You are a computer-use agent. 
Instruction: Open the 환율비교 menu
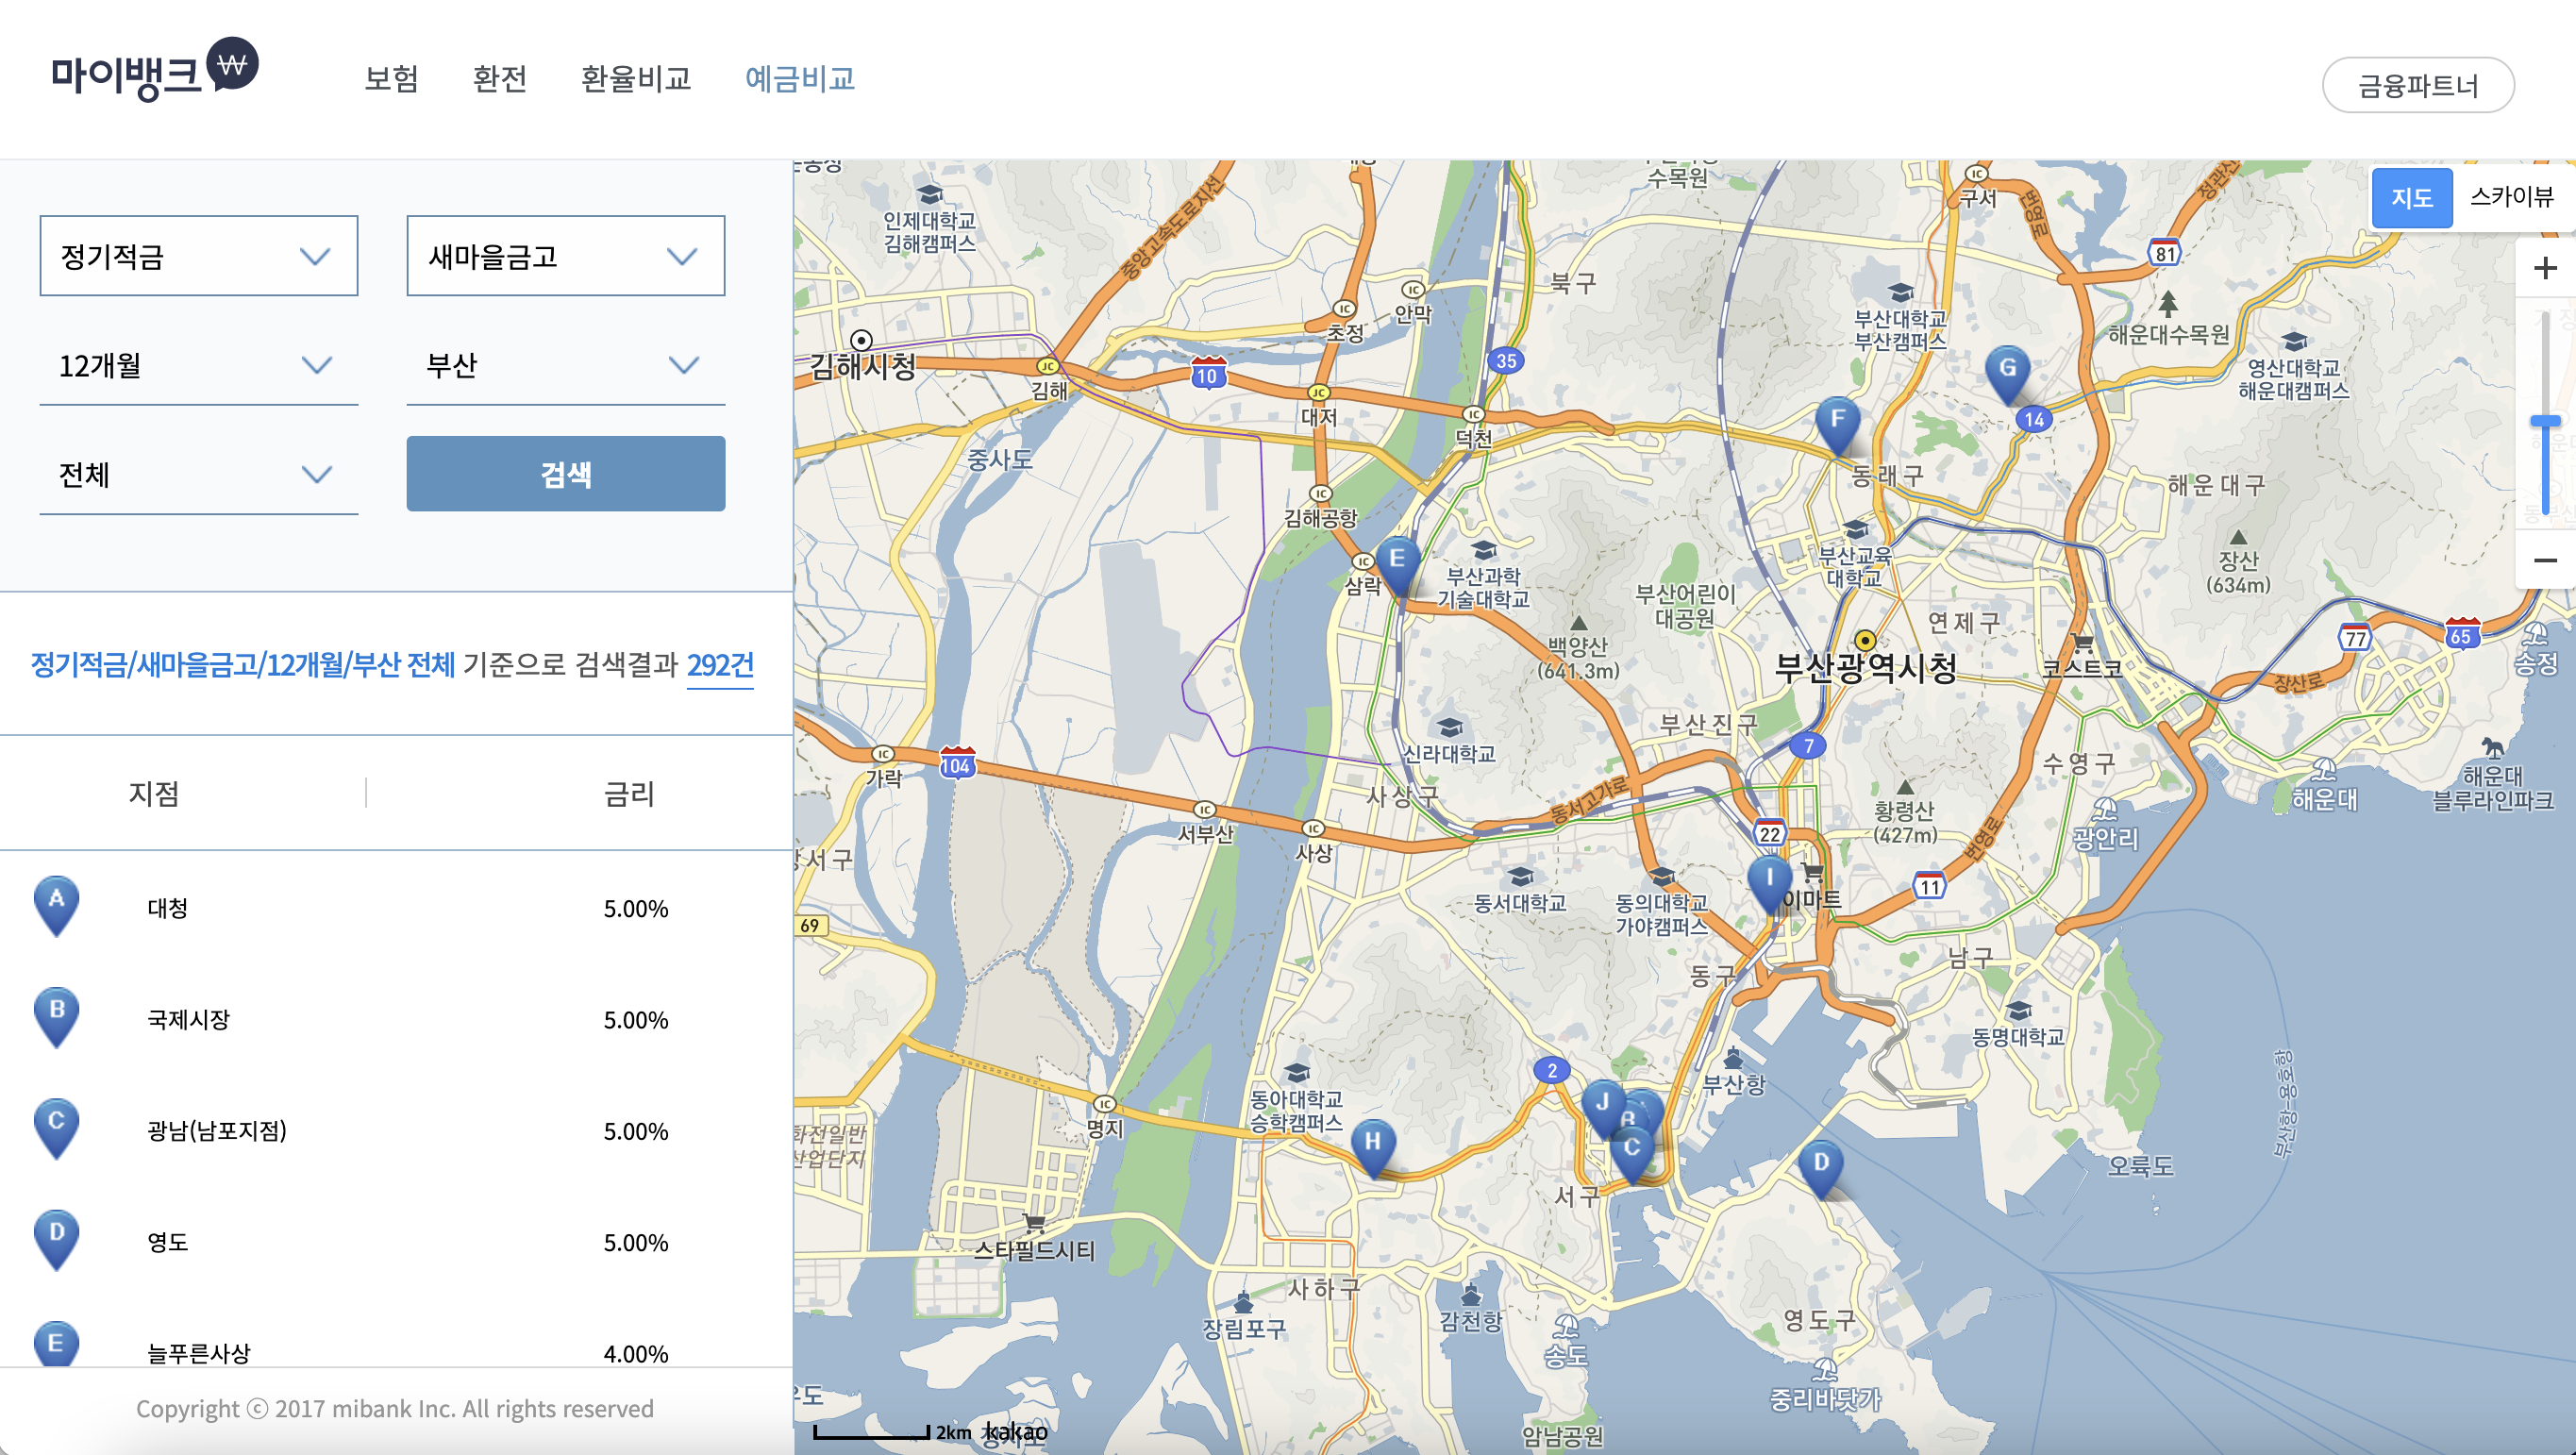click(x=636, y=78)
